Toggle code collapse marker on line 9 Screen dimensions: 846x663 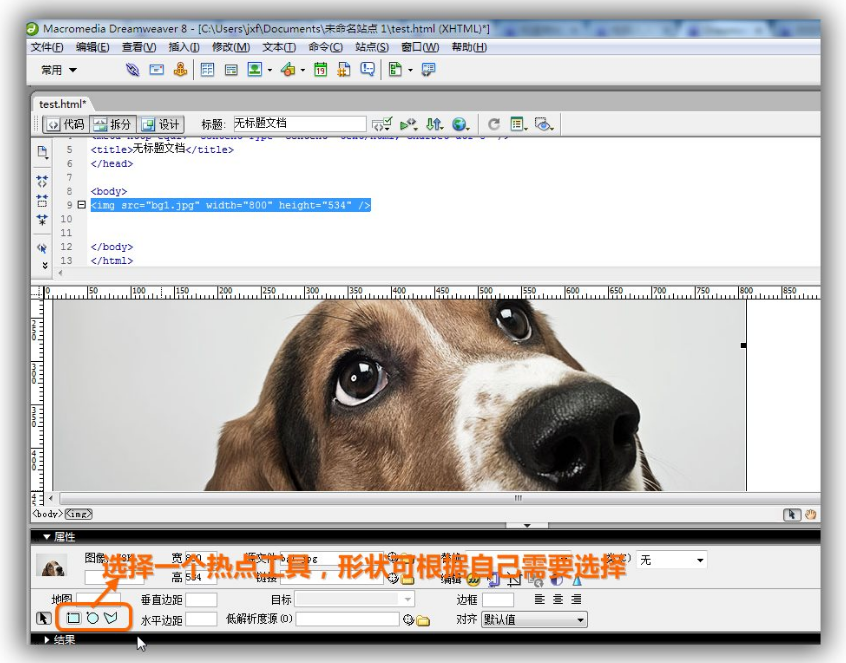tap(81, 205)
